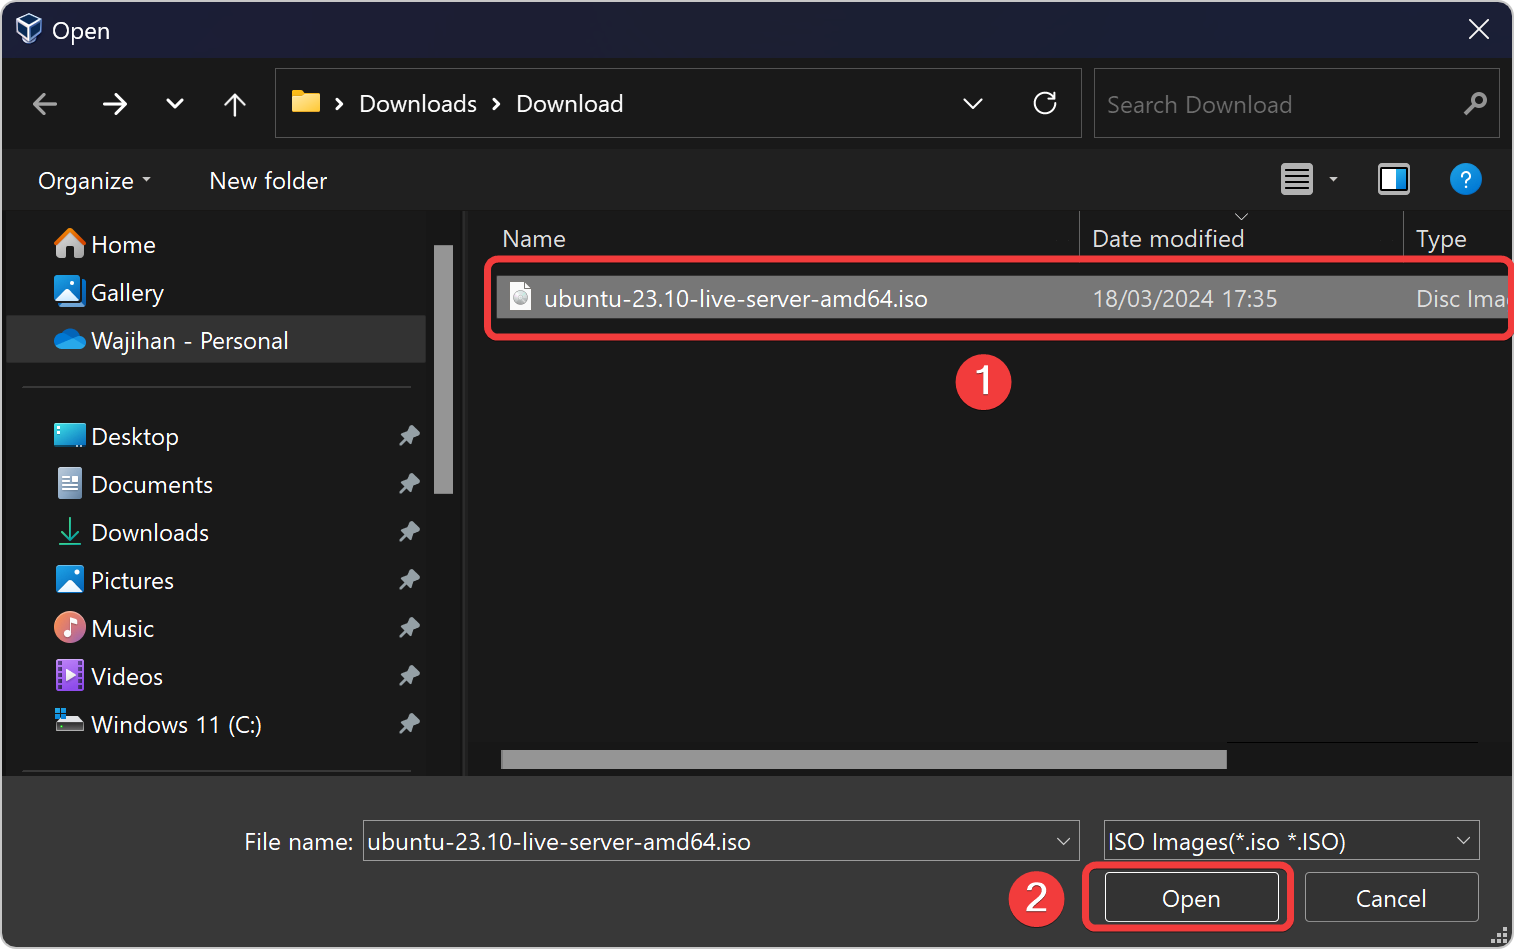Select Wajihan - Personal OneDrive
The width and height of the screenshot is (1514, 949).
(216, 341)
